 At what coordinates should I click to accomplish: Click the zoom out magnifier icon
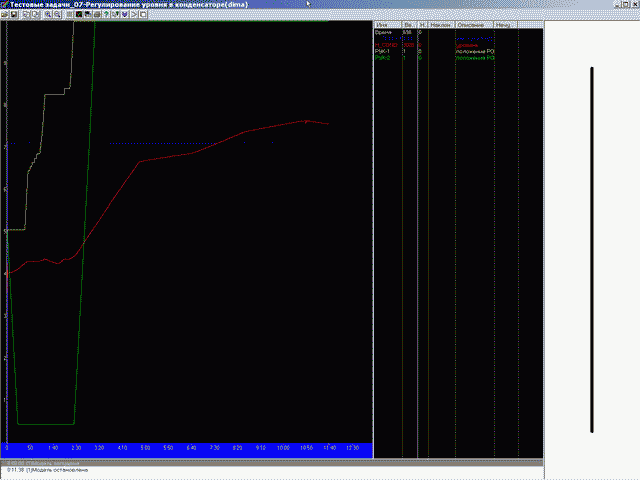click(57, 15)
